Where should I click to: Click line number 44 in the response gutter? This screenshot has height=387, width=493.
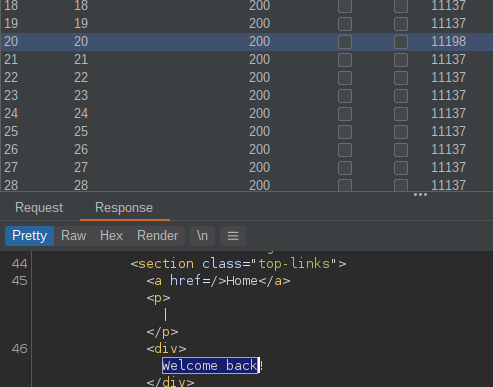19,264
